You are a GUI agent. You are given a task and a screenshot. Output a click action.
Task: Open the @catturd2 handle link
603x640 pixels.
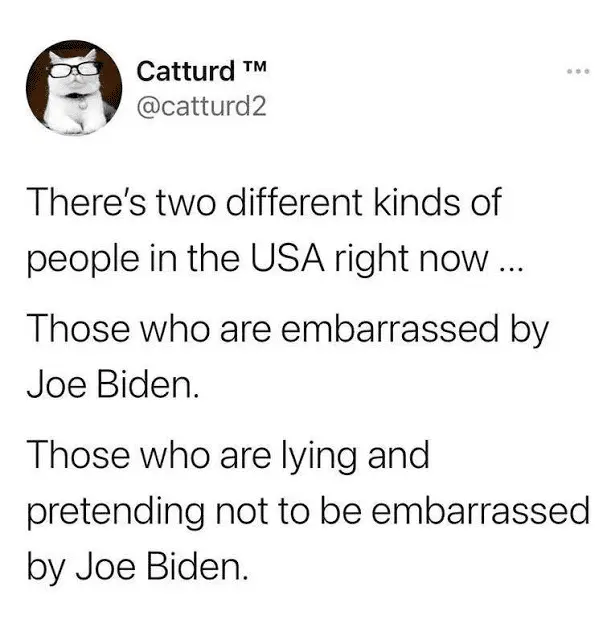click(x=202, y=107)
